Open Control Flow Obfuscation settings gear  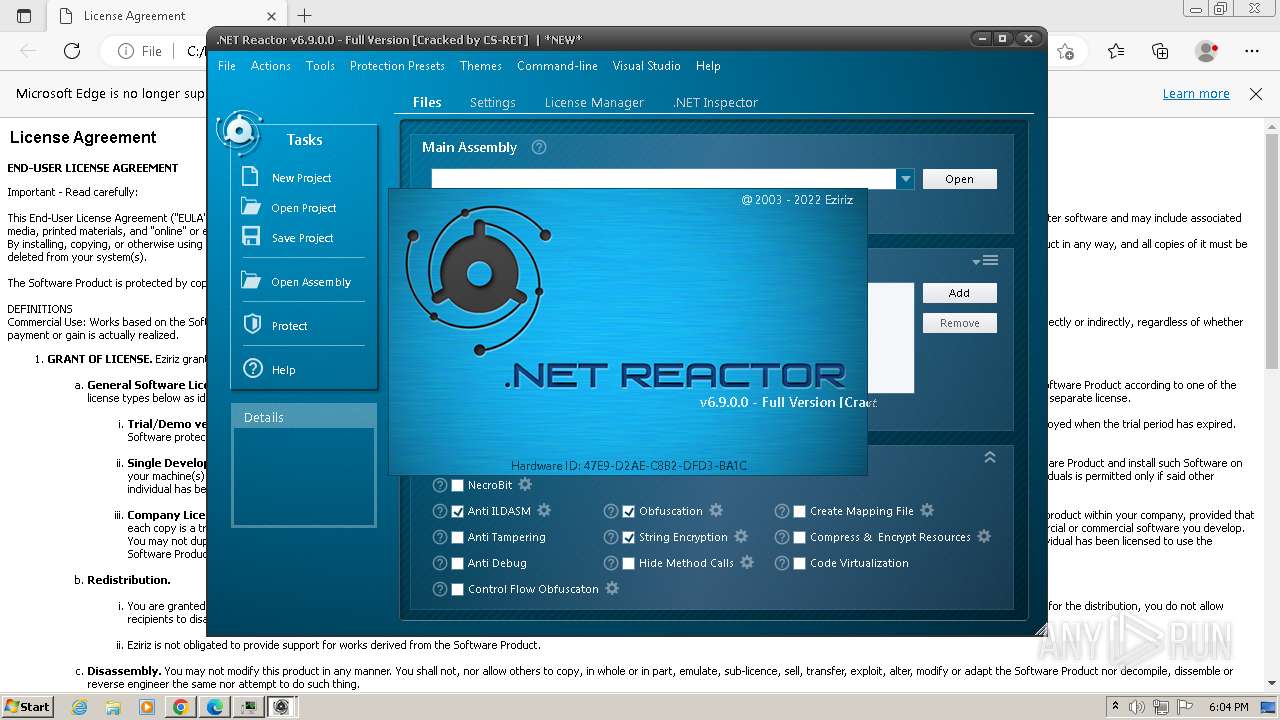pyautogui.click(x=612, y=589)
